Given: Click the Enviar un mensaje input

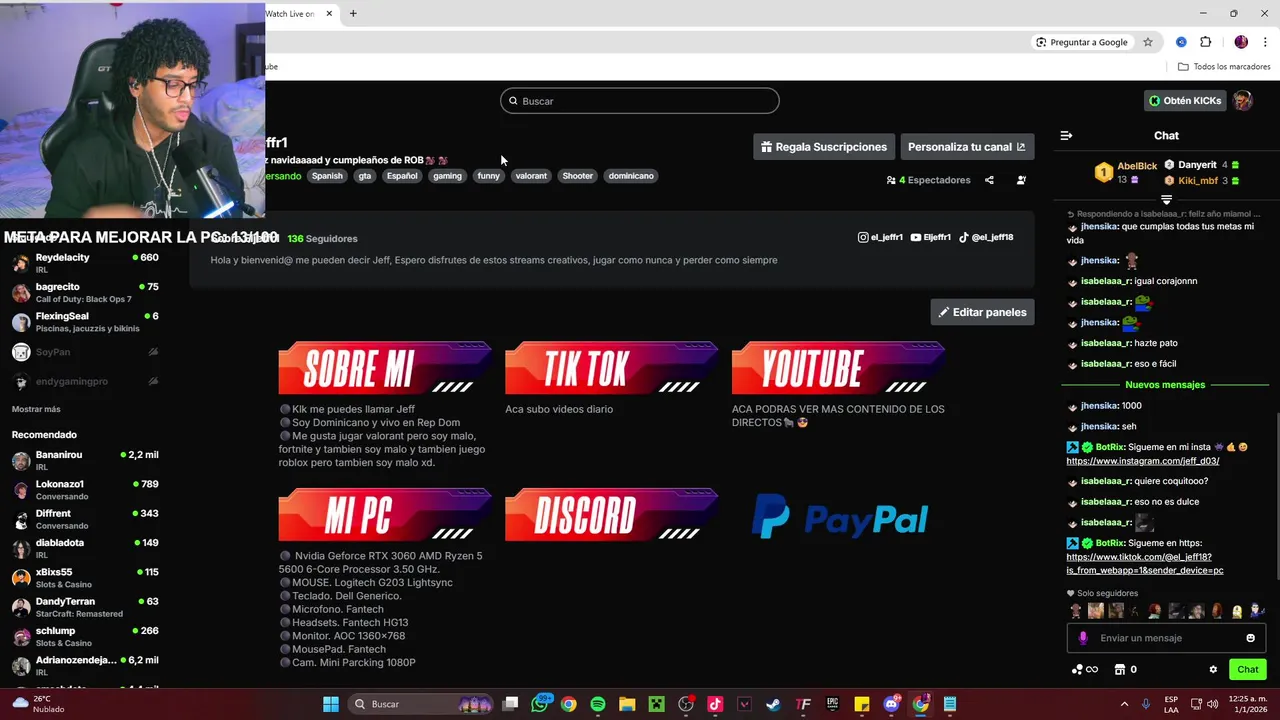Looking at the screenshot, I should click(x=1166, y=638).
